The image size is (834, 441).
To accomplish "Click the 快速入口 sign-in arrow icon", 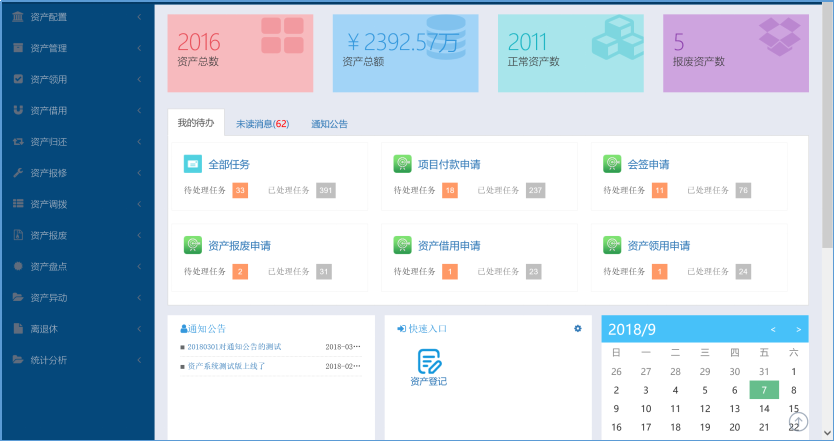I will pyautogui.click(x=402, y=329).
